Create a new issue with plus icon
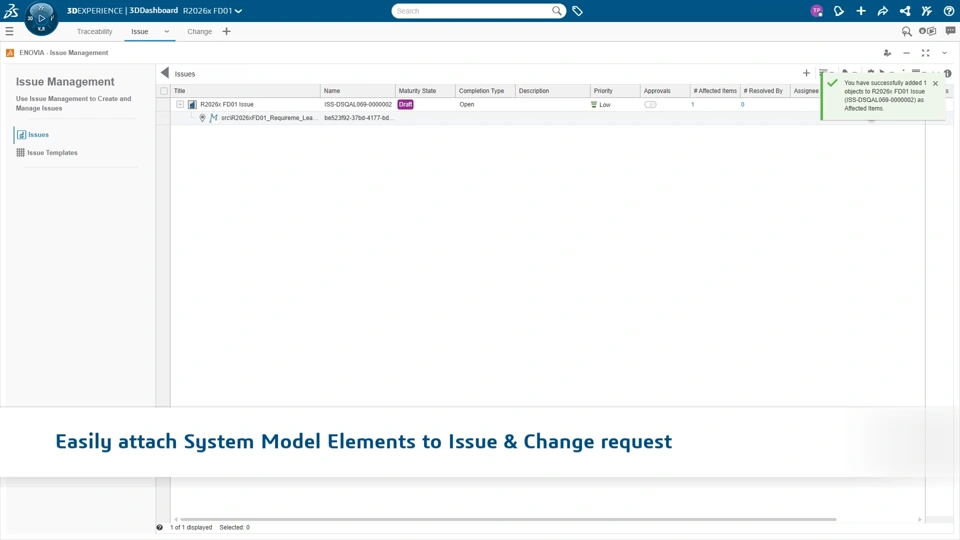 (x=806, y=73)
